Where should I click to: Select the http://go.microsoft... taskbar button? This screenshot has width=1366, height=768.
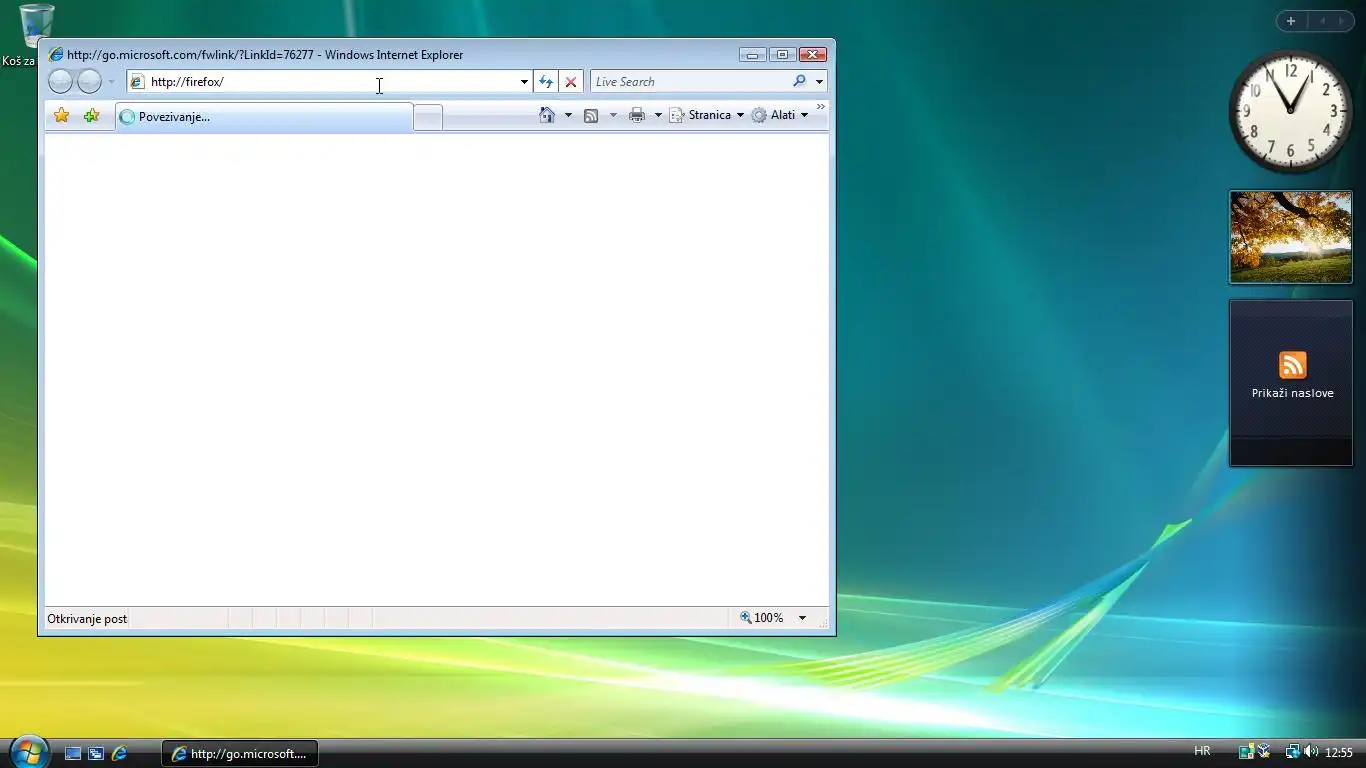[240, 754]
